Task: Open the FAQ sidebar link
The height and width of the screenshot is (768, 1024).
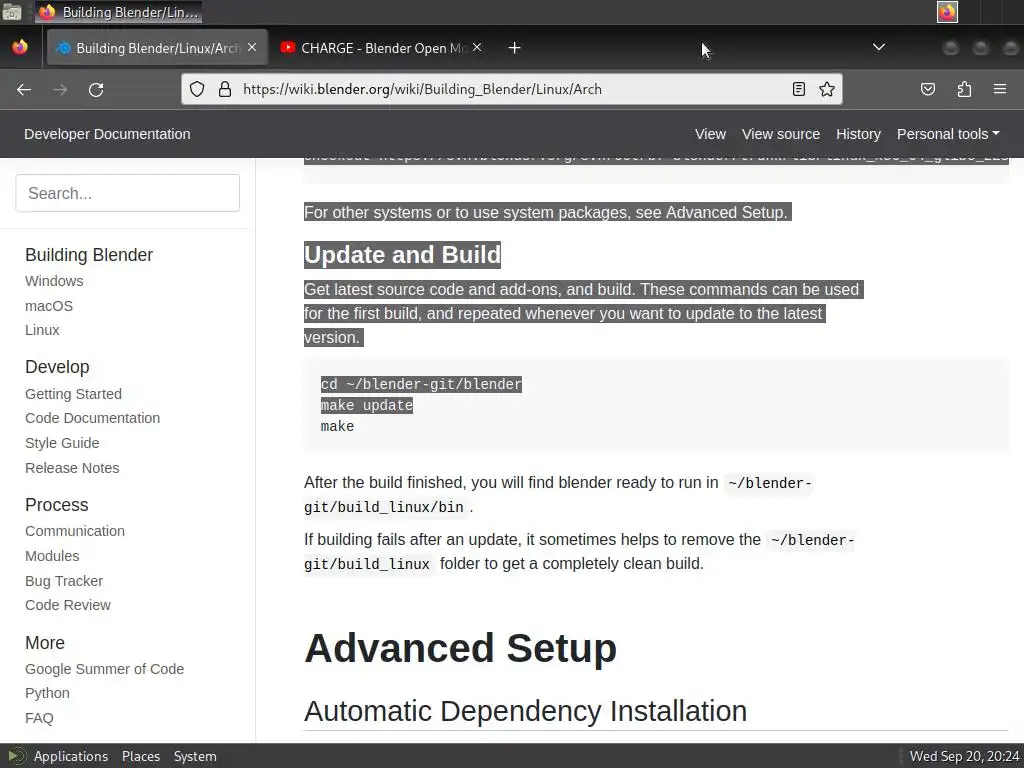Action: tap(39, 718)
